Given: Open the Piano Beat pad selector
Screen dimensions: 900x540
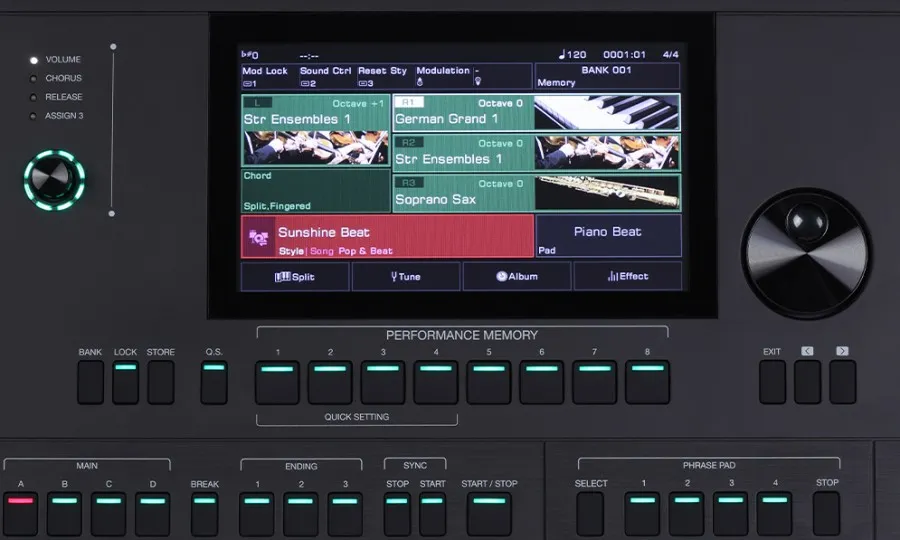Looking at the screenshot, I should pos(608,236).
